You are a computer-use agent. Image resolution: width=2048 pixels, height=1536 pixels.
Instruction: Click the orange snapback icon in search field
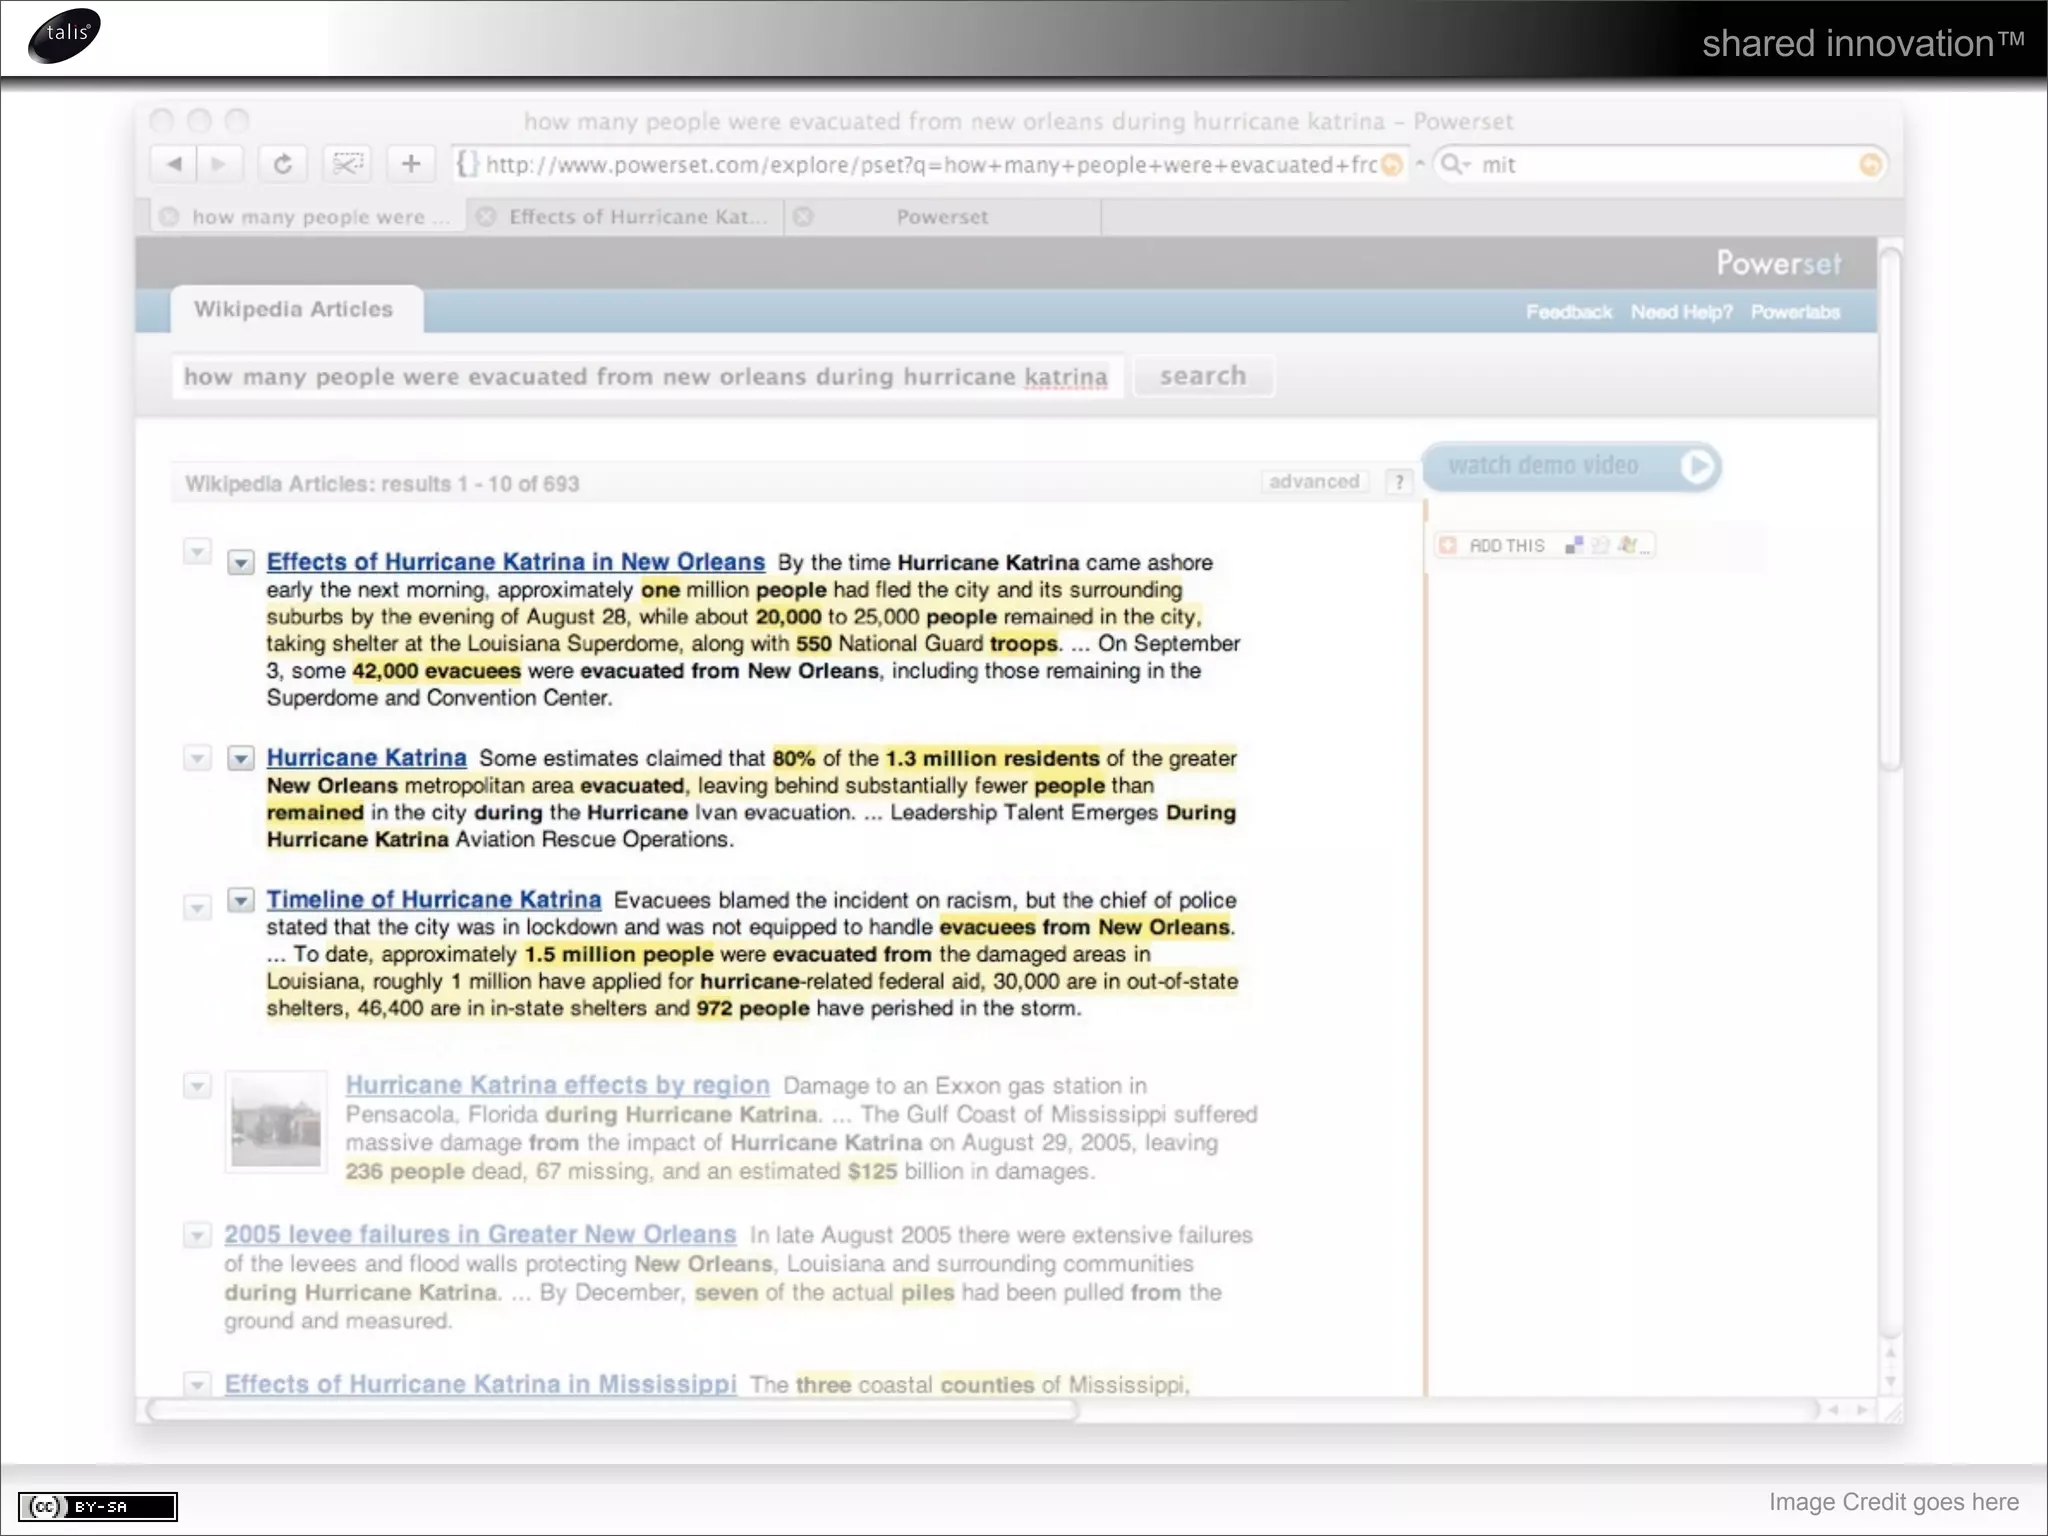tap(1870, 165)
